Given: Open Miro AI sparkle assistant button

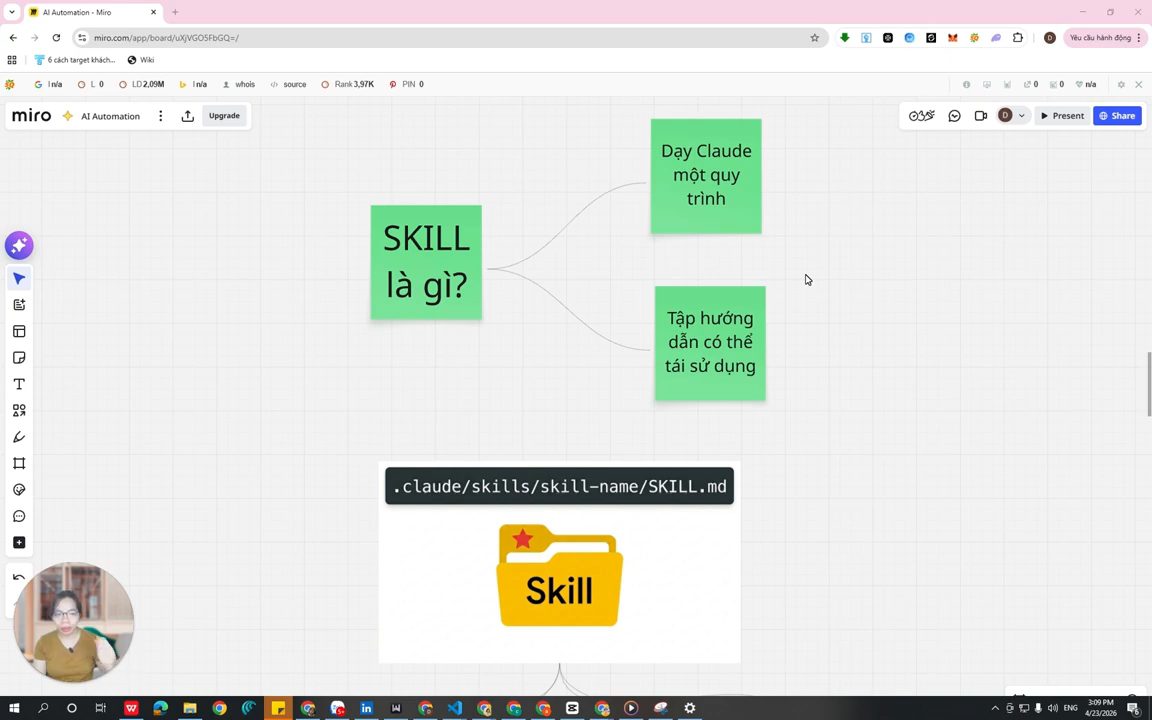Looking at the screenshot, I should (x=19, y=245).
